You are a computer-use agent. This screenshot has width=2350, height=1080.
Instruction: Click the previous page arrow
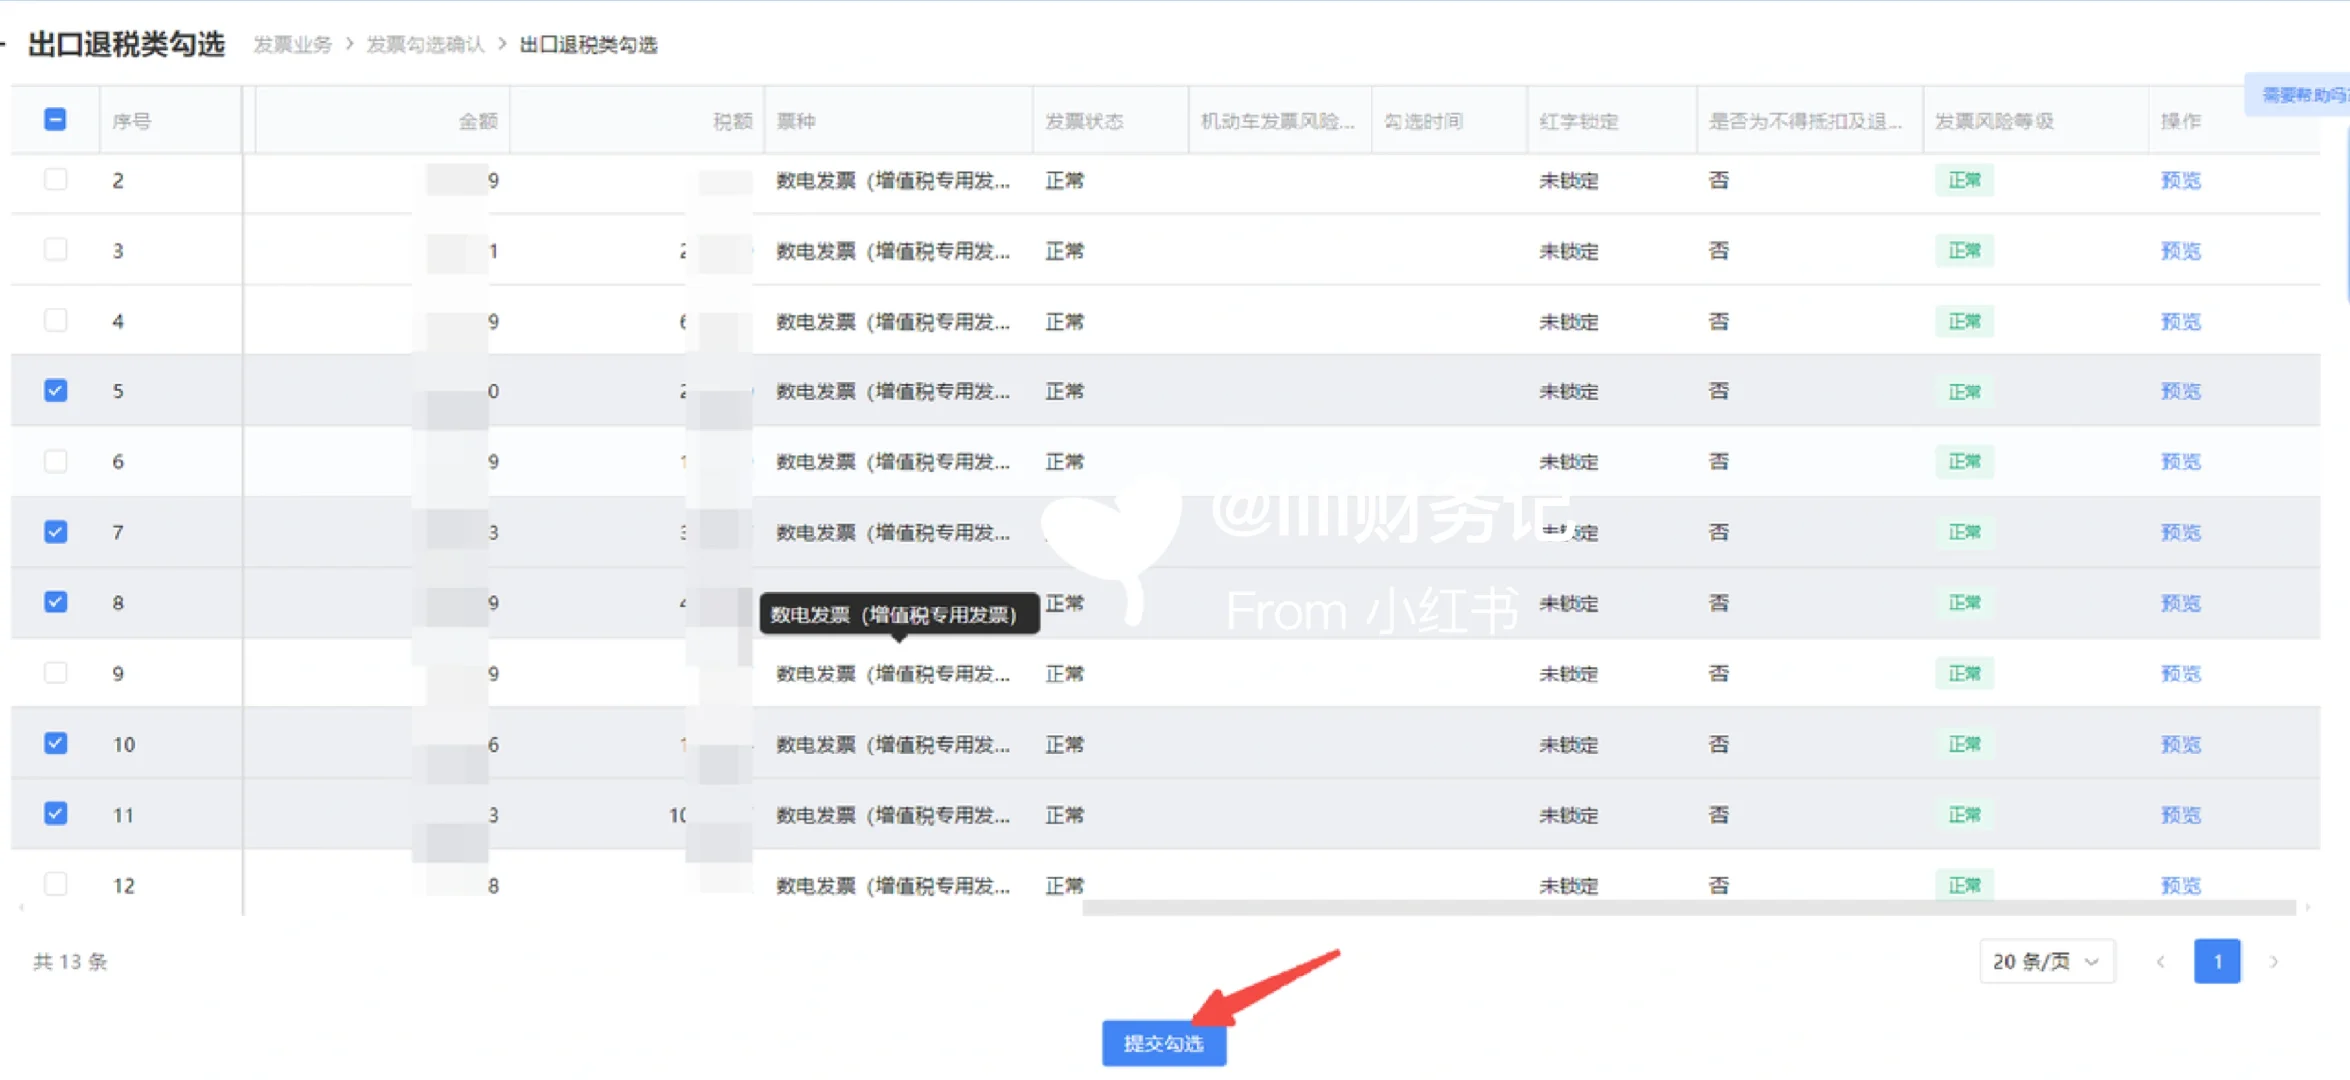click(x=2160, y=961)
